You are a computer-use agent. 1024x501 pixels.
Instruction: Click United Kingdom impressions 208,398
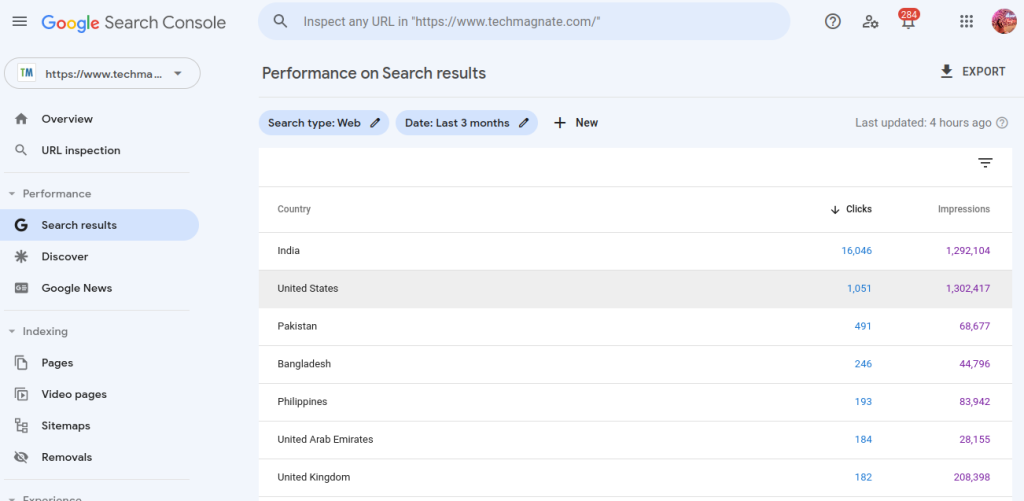coord(972,477)
